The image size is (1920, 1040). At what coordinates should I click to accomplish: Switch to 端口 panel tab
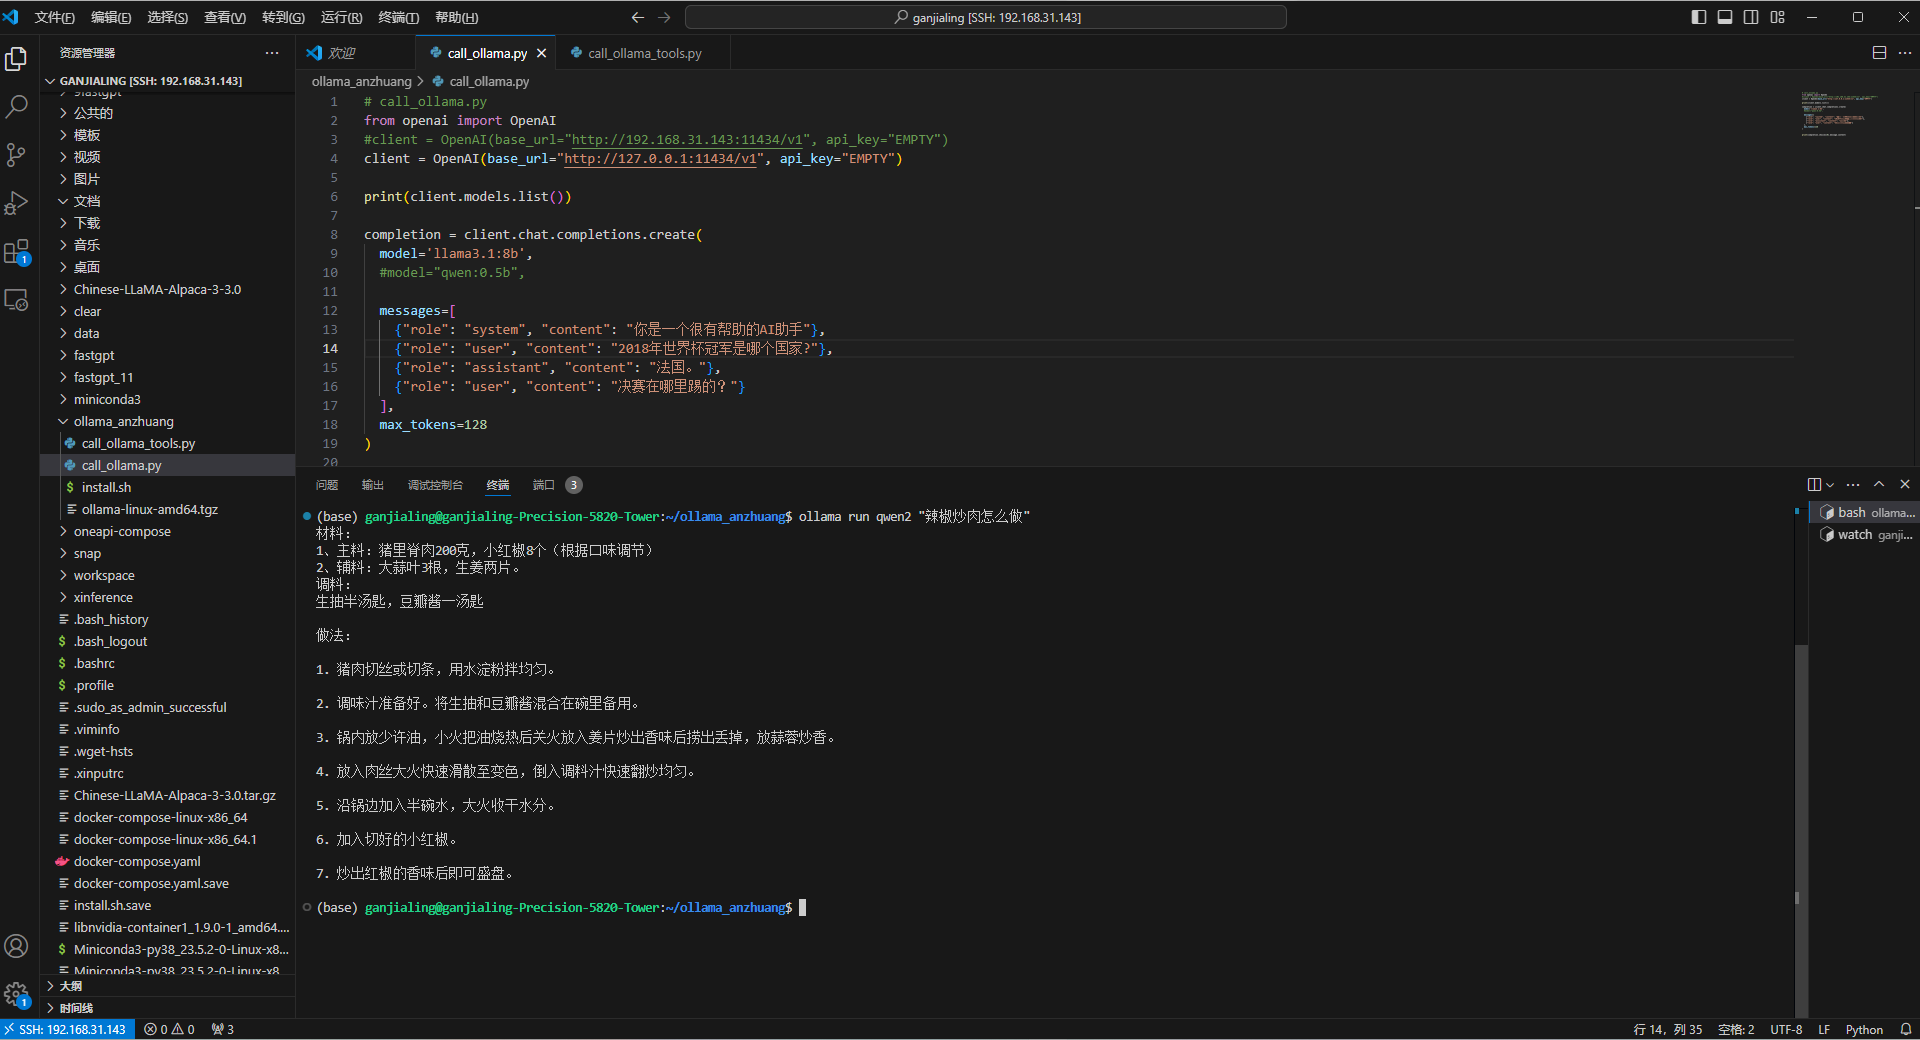pos(543,485)
